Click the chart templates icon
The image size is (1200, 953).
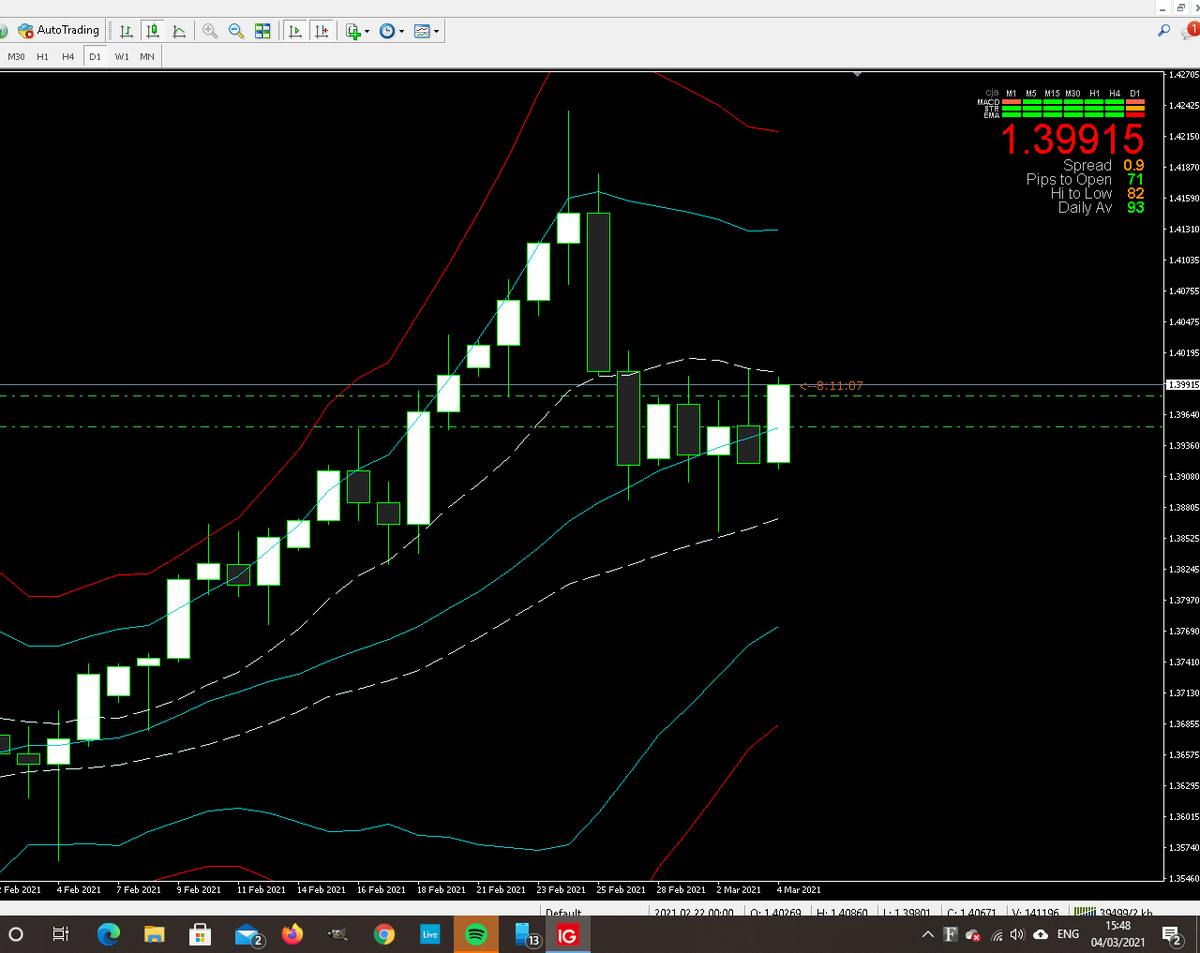tap(421, 31)
